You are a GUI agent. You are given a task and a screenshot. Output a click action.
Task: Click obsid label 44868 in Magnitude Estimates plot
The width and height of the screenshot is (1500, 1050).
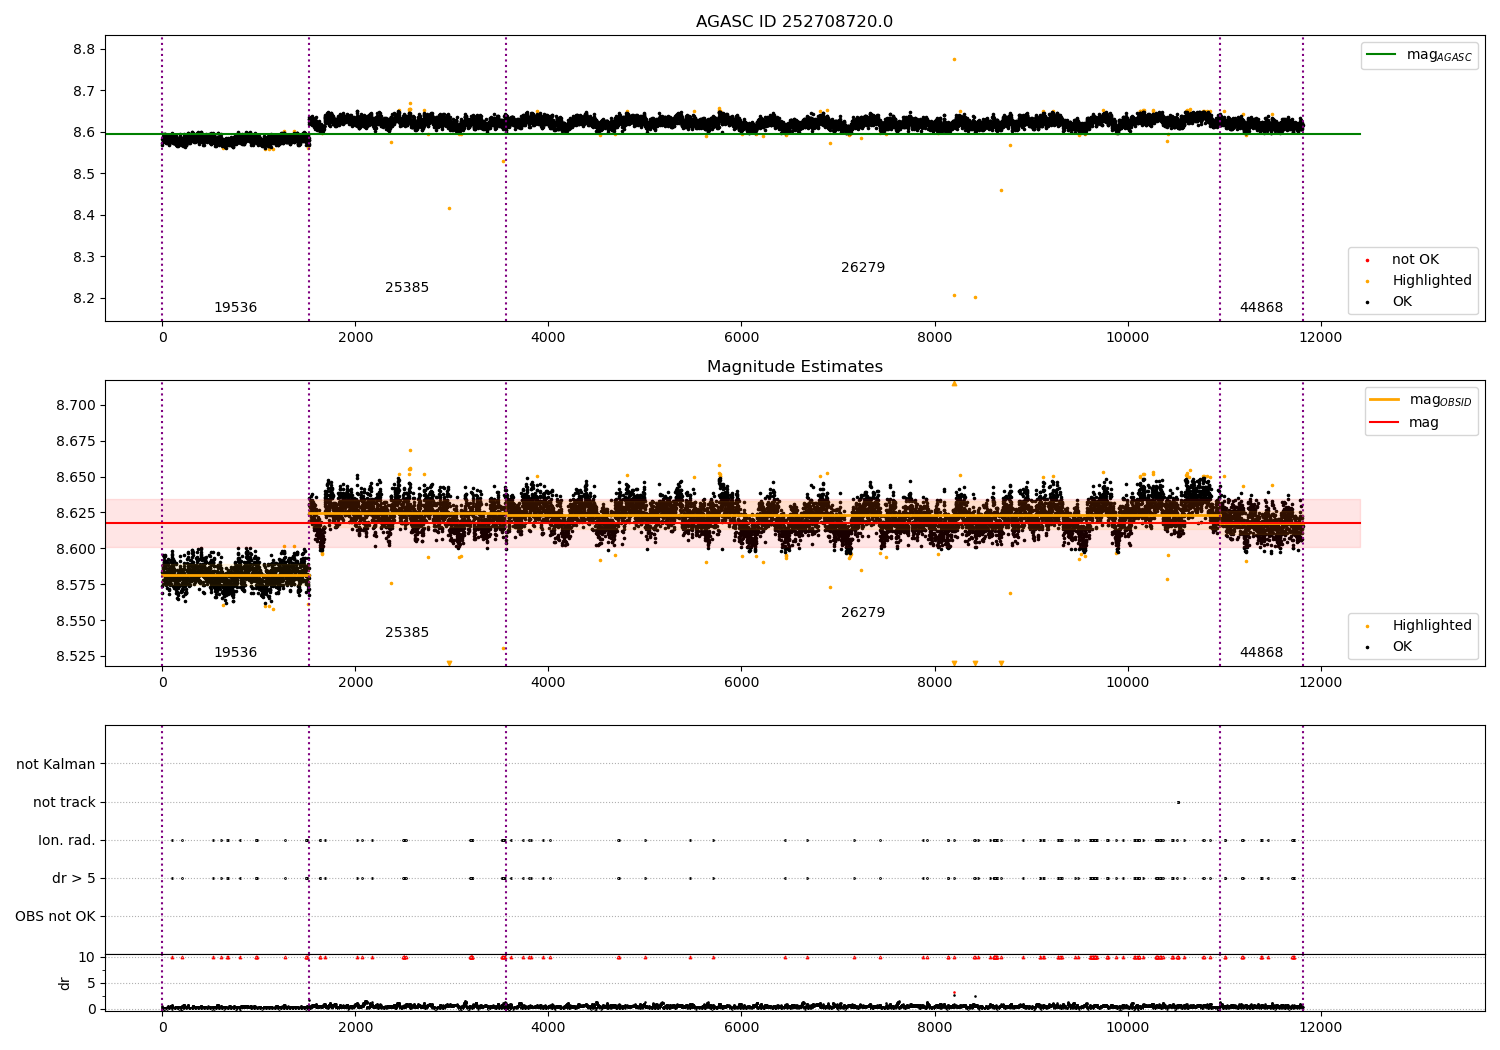coord(1261,653)
